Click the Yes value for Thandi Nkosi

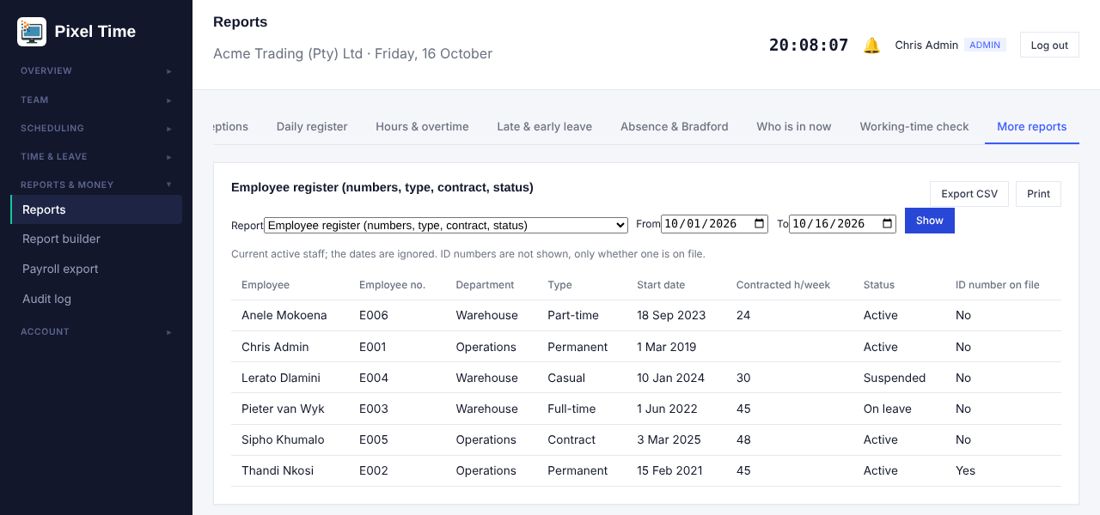(x=965, y=471)
